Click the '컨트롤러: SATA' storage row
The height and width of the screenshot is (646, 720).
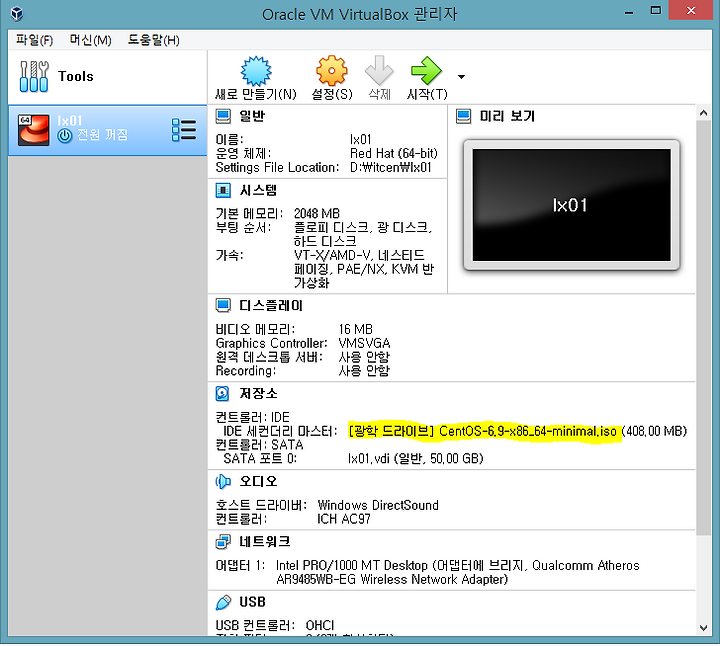pos(259,445)
